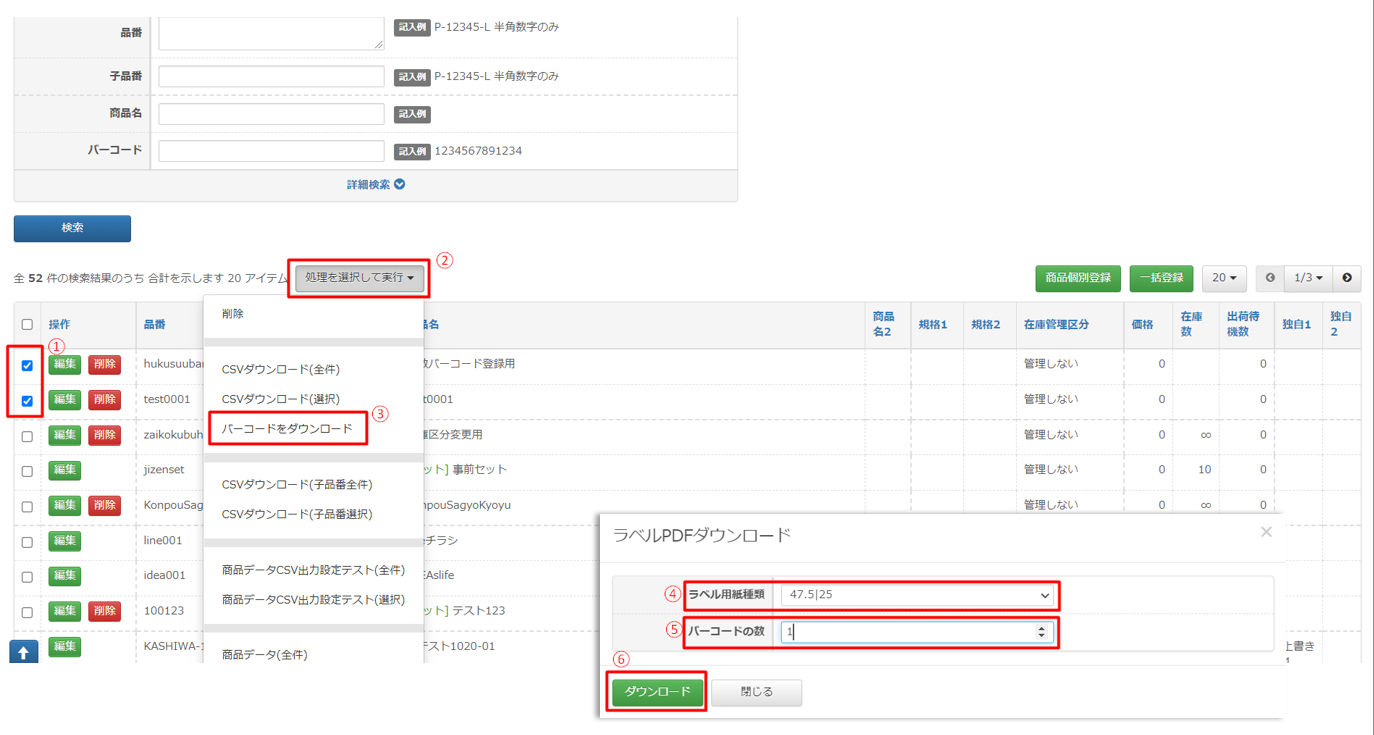Click stepper arrows in バーコードの数 field

[x=1041, y=632]
